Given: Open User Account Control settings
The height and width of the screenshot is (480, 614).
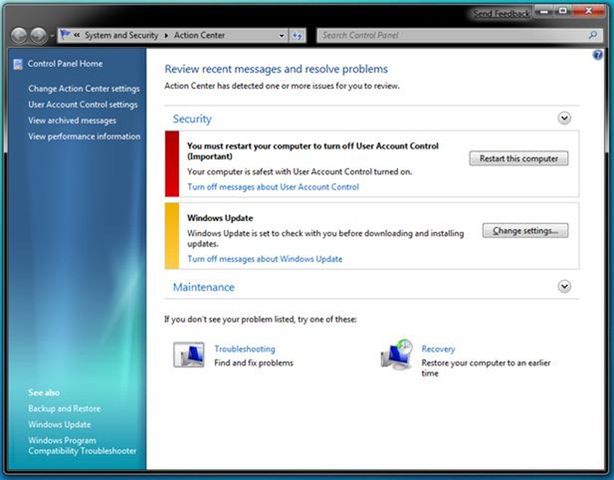Looking at the screenshot, I should [83, 105].
